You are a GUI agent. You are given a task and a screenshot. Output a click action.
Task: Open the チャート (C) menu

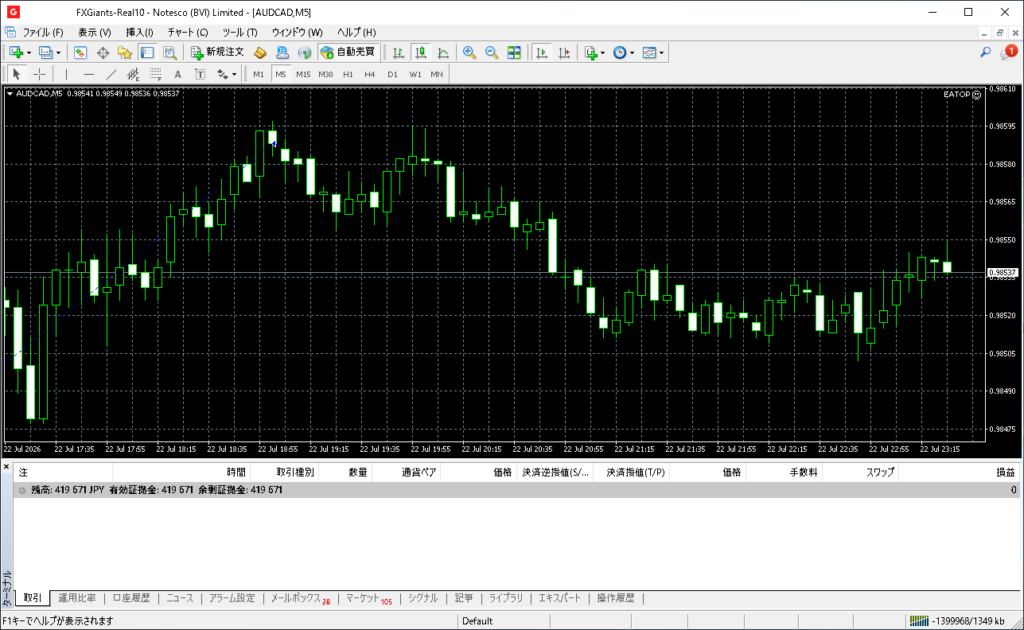click(187, 32)
